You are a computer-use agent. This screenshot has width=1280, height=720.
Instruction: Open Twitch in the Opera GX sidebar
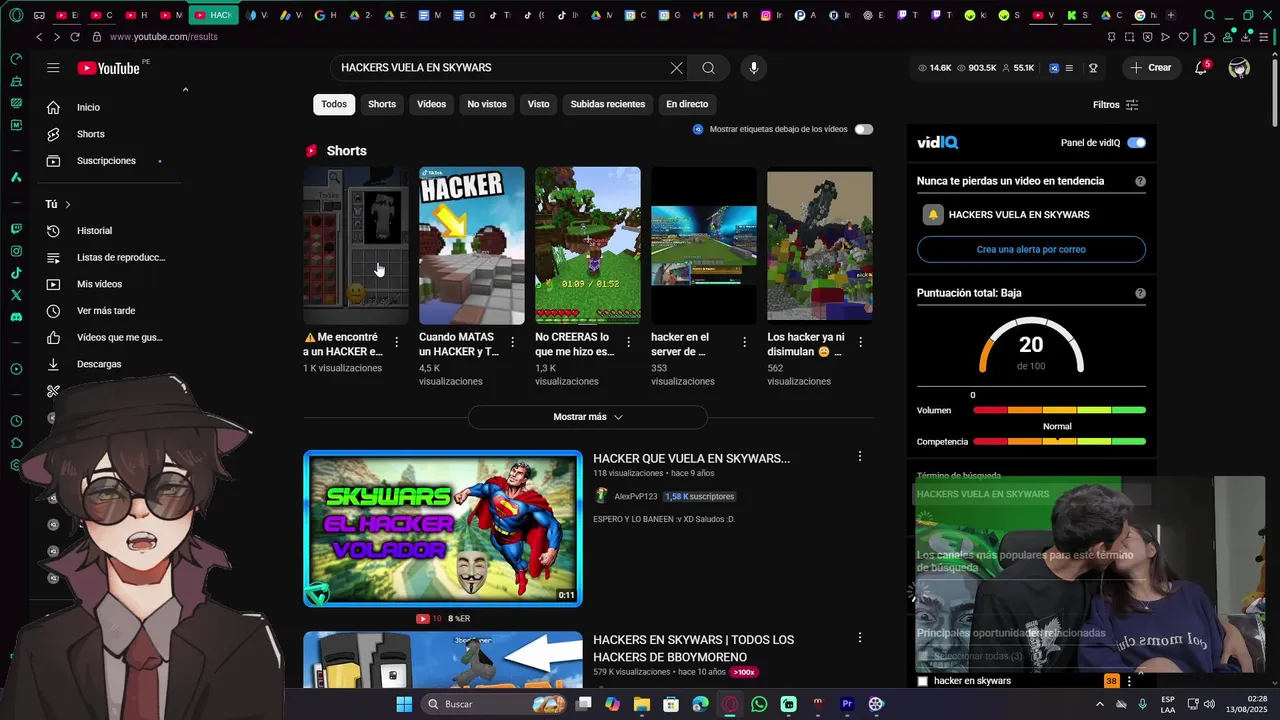[x=16, y=229]
